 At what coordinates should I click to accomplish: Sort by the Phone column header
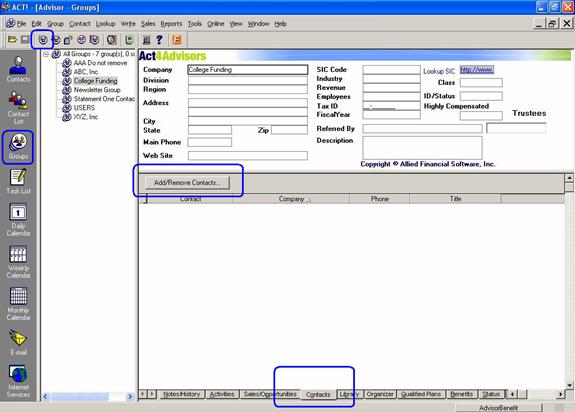click(x=380, y=199)
